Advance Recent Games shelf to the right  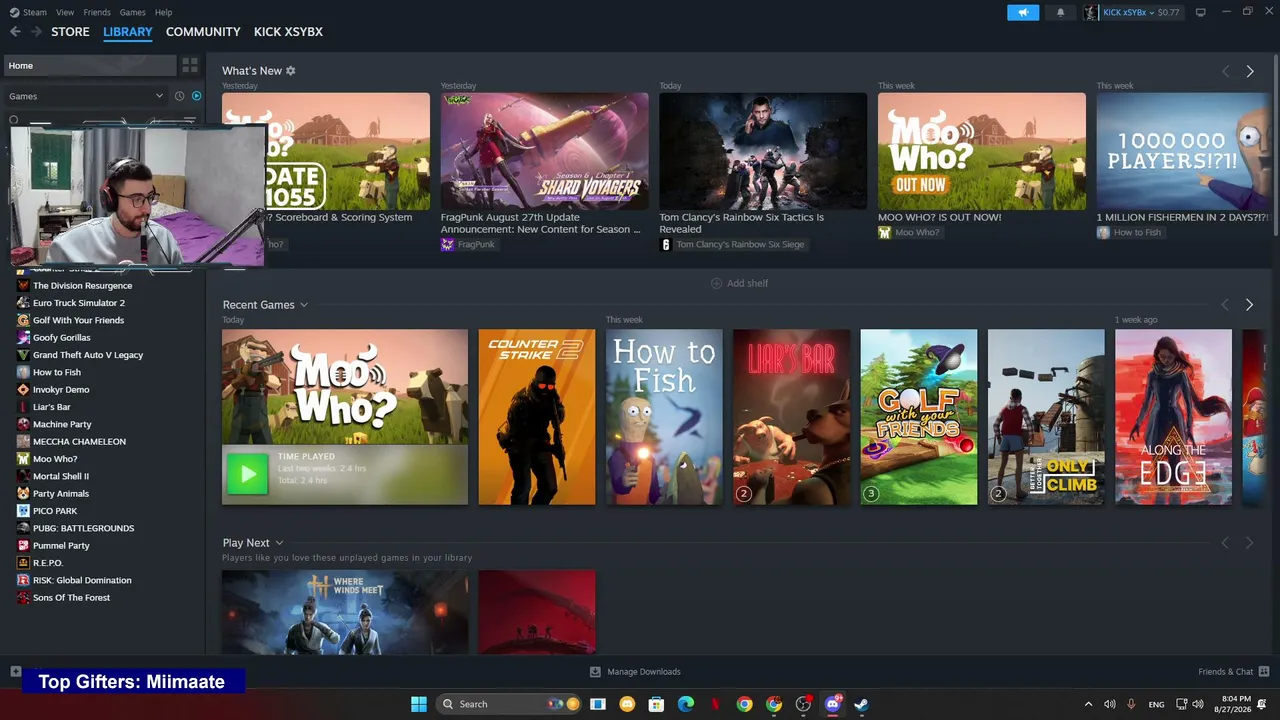(1249, 304)
